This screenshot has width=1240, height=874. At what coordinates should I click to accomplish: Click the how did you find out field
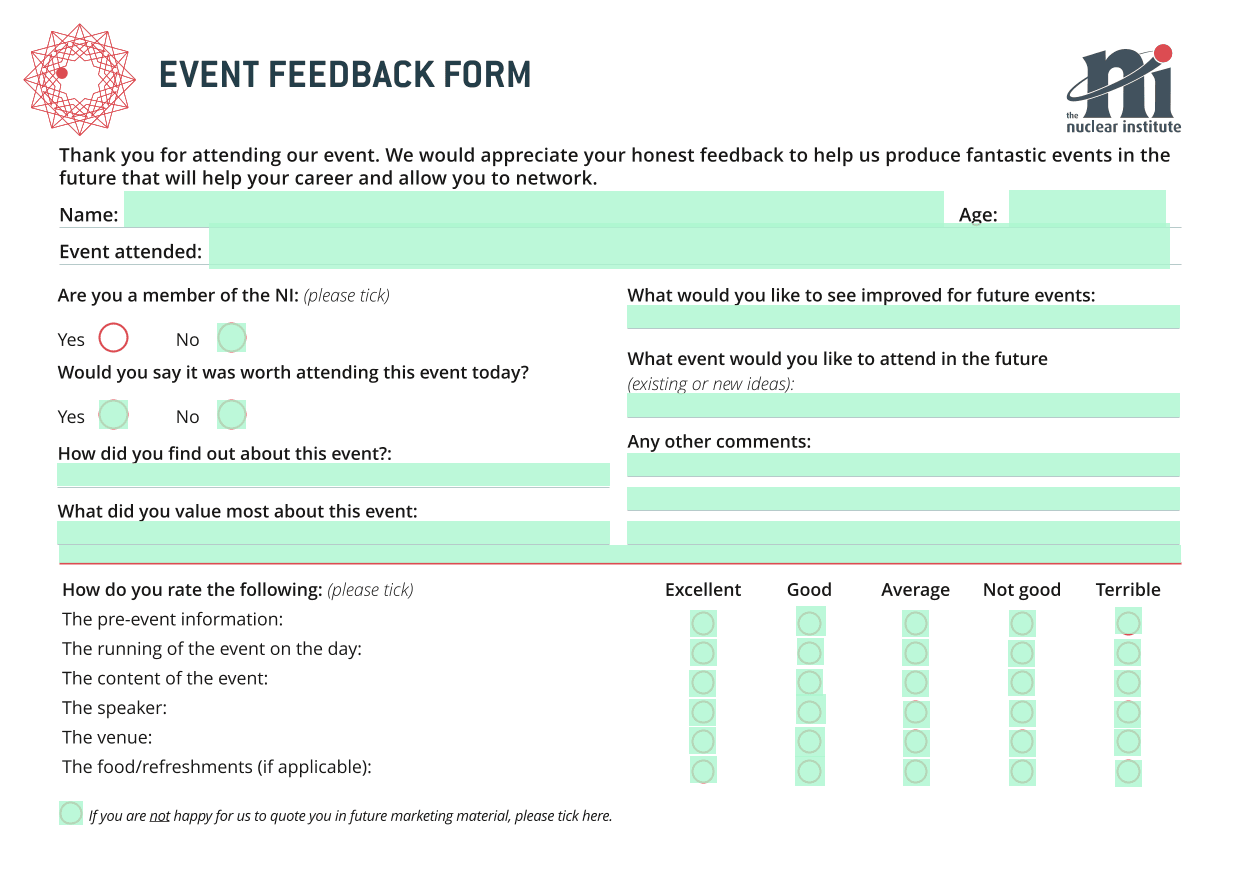[333, 475]
